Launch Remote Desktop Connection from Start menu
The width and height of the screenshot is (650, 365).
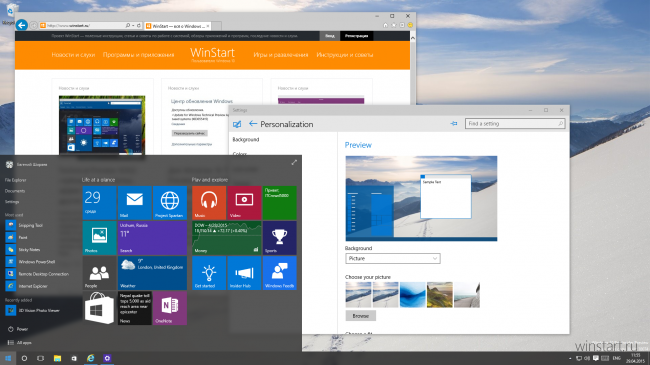pos(37,274)
